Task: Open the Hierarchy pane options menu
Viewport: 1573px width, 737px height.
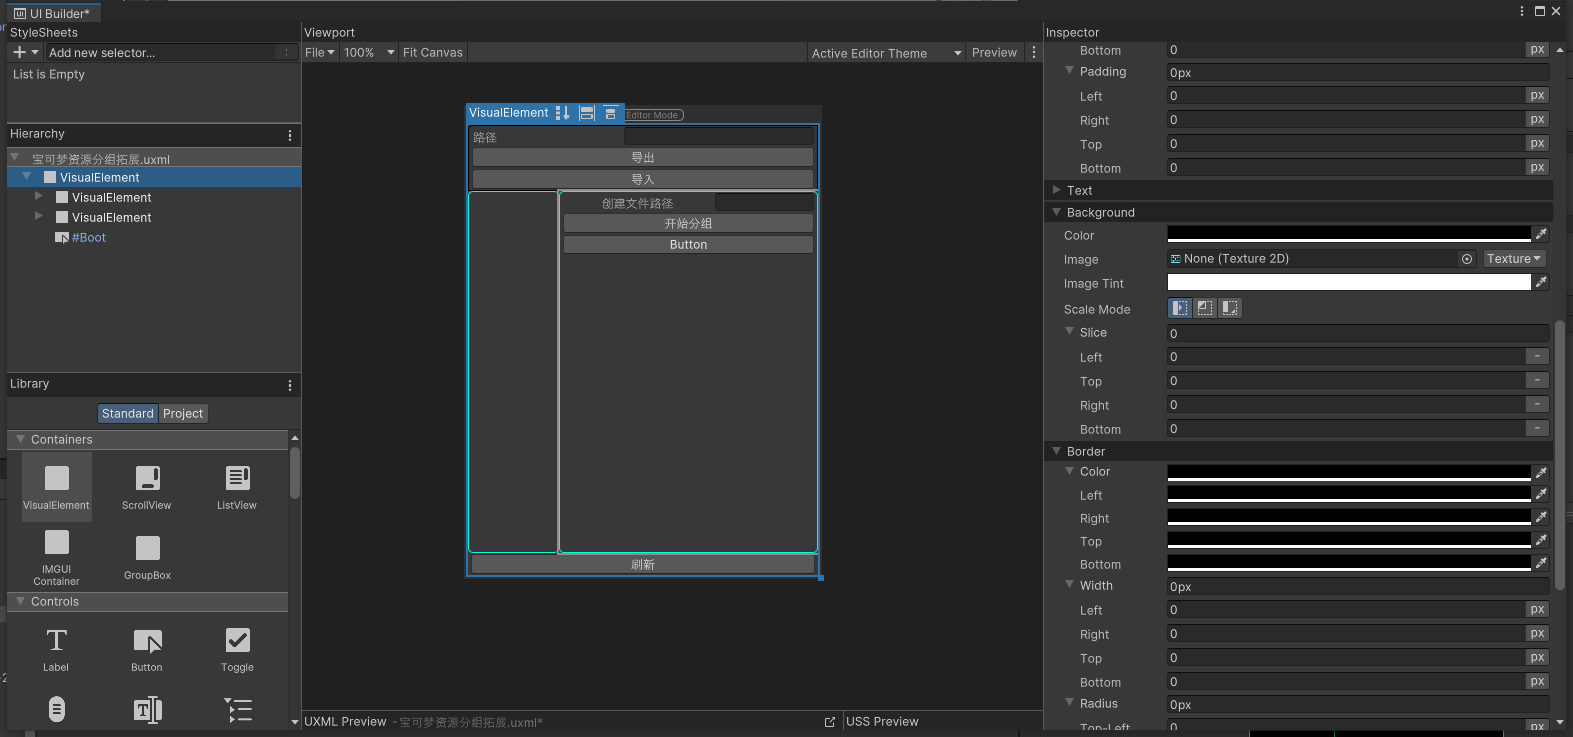Action: (x=290, y=135)
